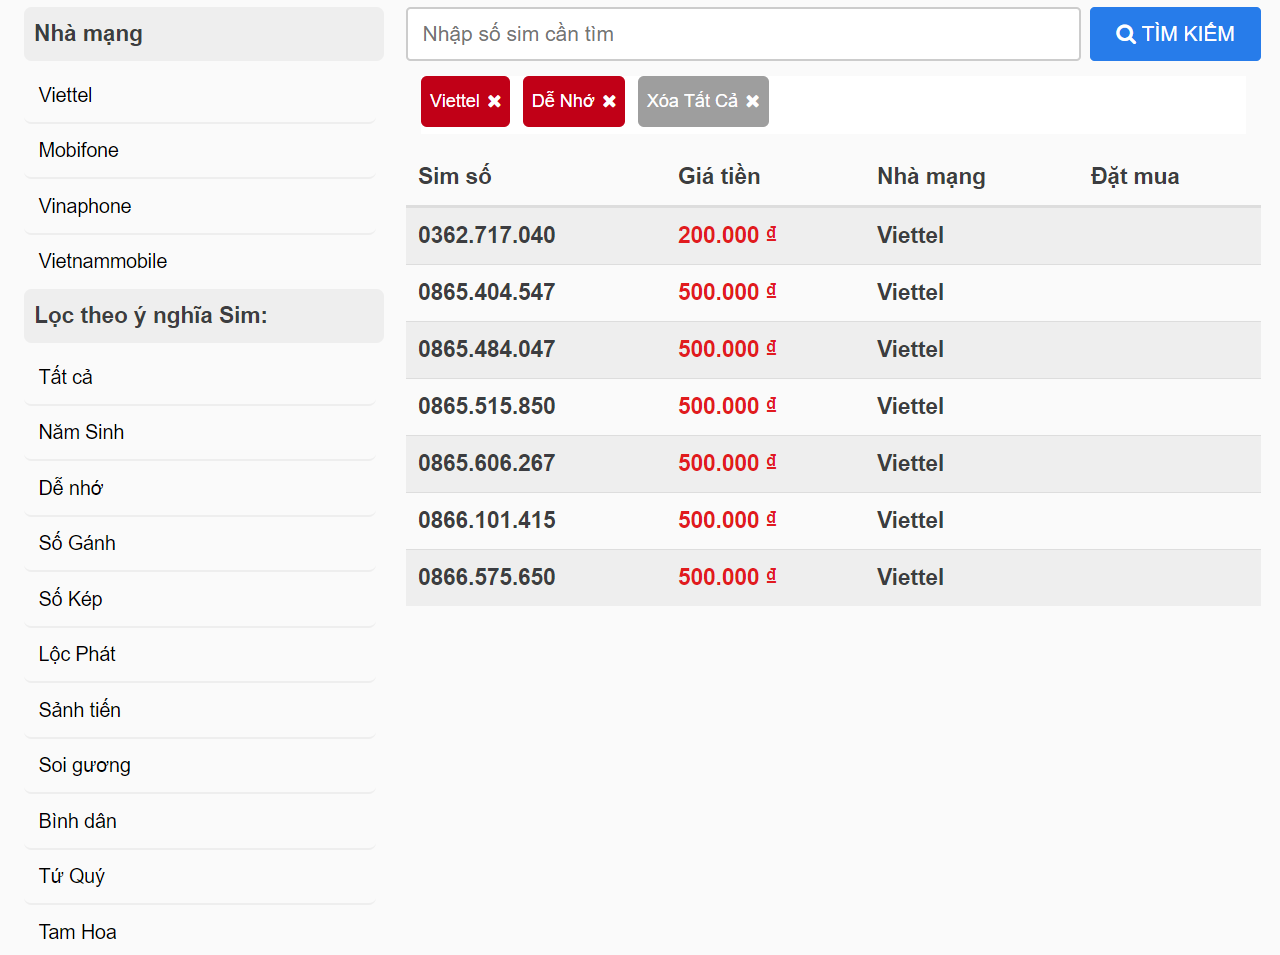1280x955 pixels.
Task: Open sim number 0865.606.267
Action: tap(487, 463)
